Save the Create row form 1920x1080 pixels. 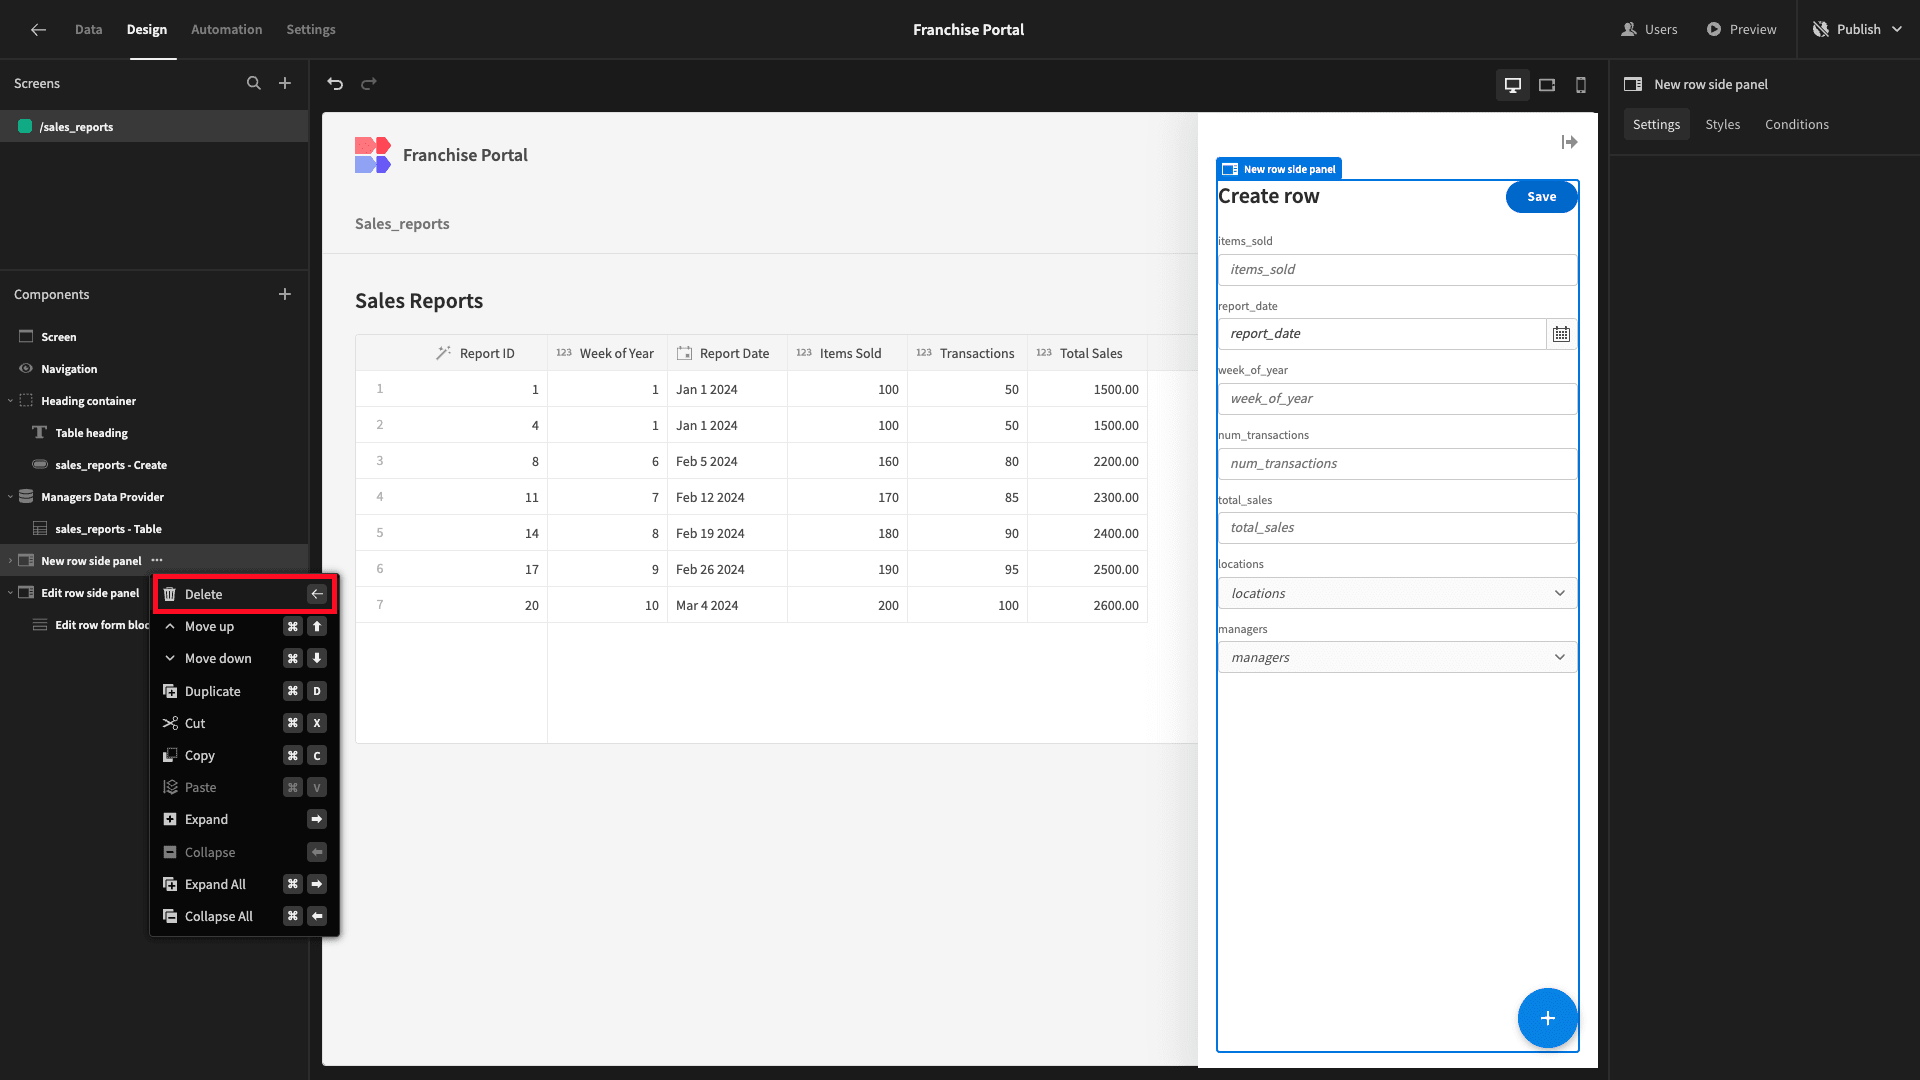click(x=1541, y=197)
